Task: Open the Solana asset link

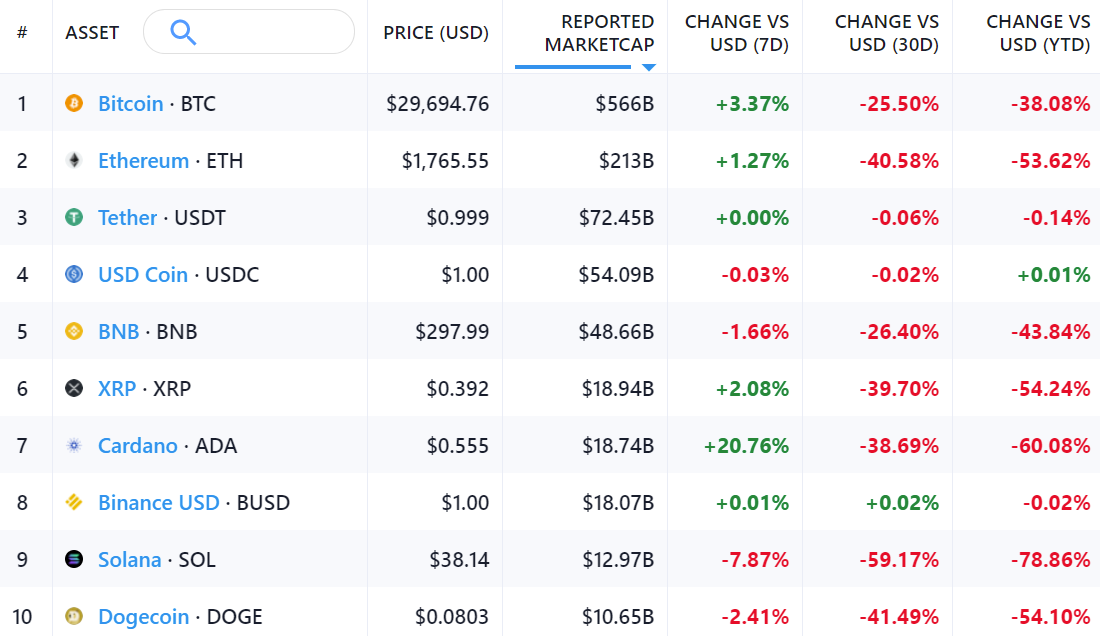Action: 129,559
